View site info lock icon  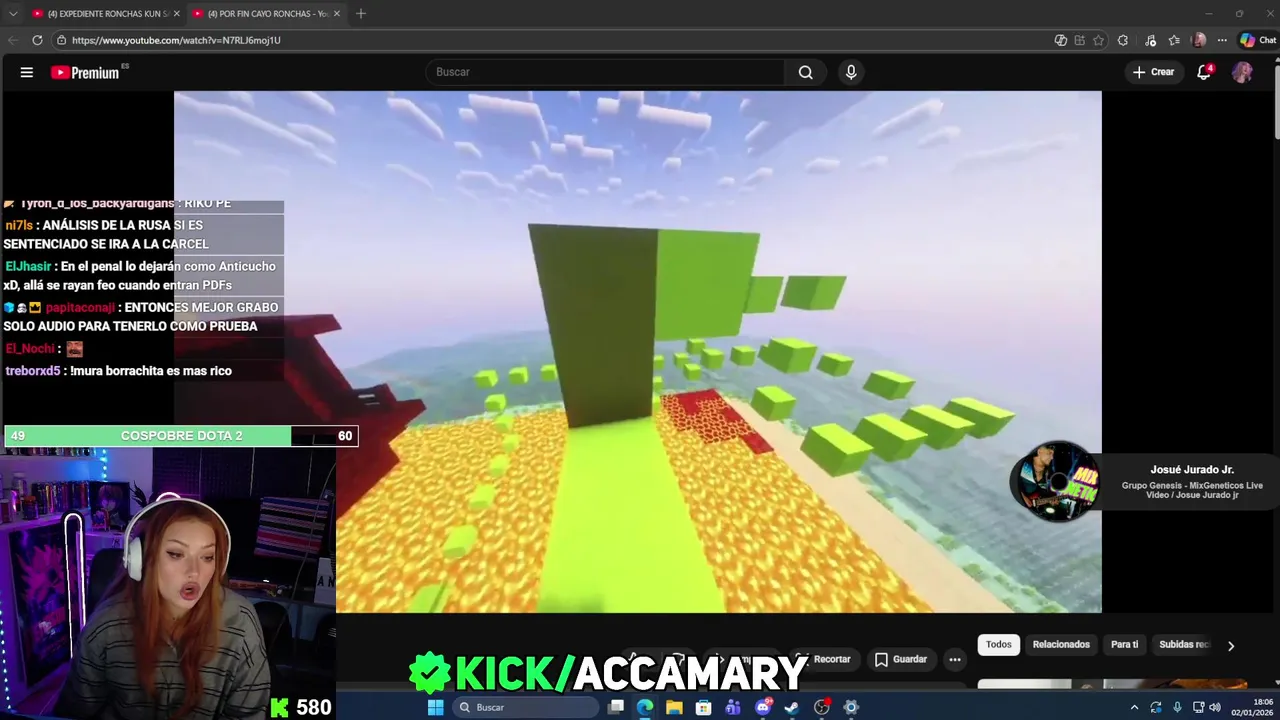[x=61, y=40]
